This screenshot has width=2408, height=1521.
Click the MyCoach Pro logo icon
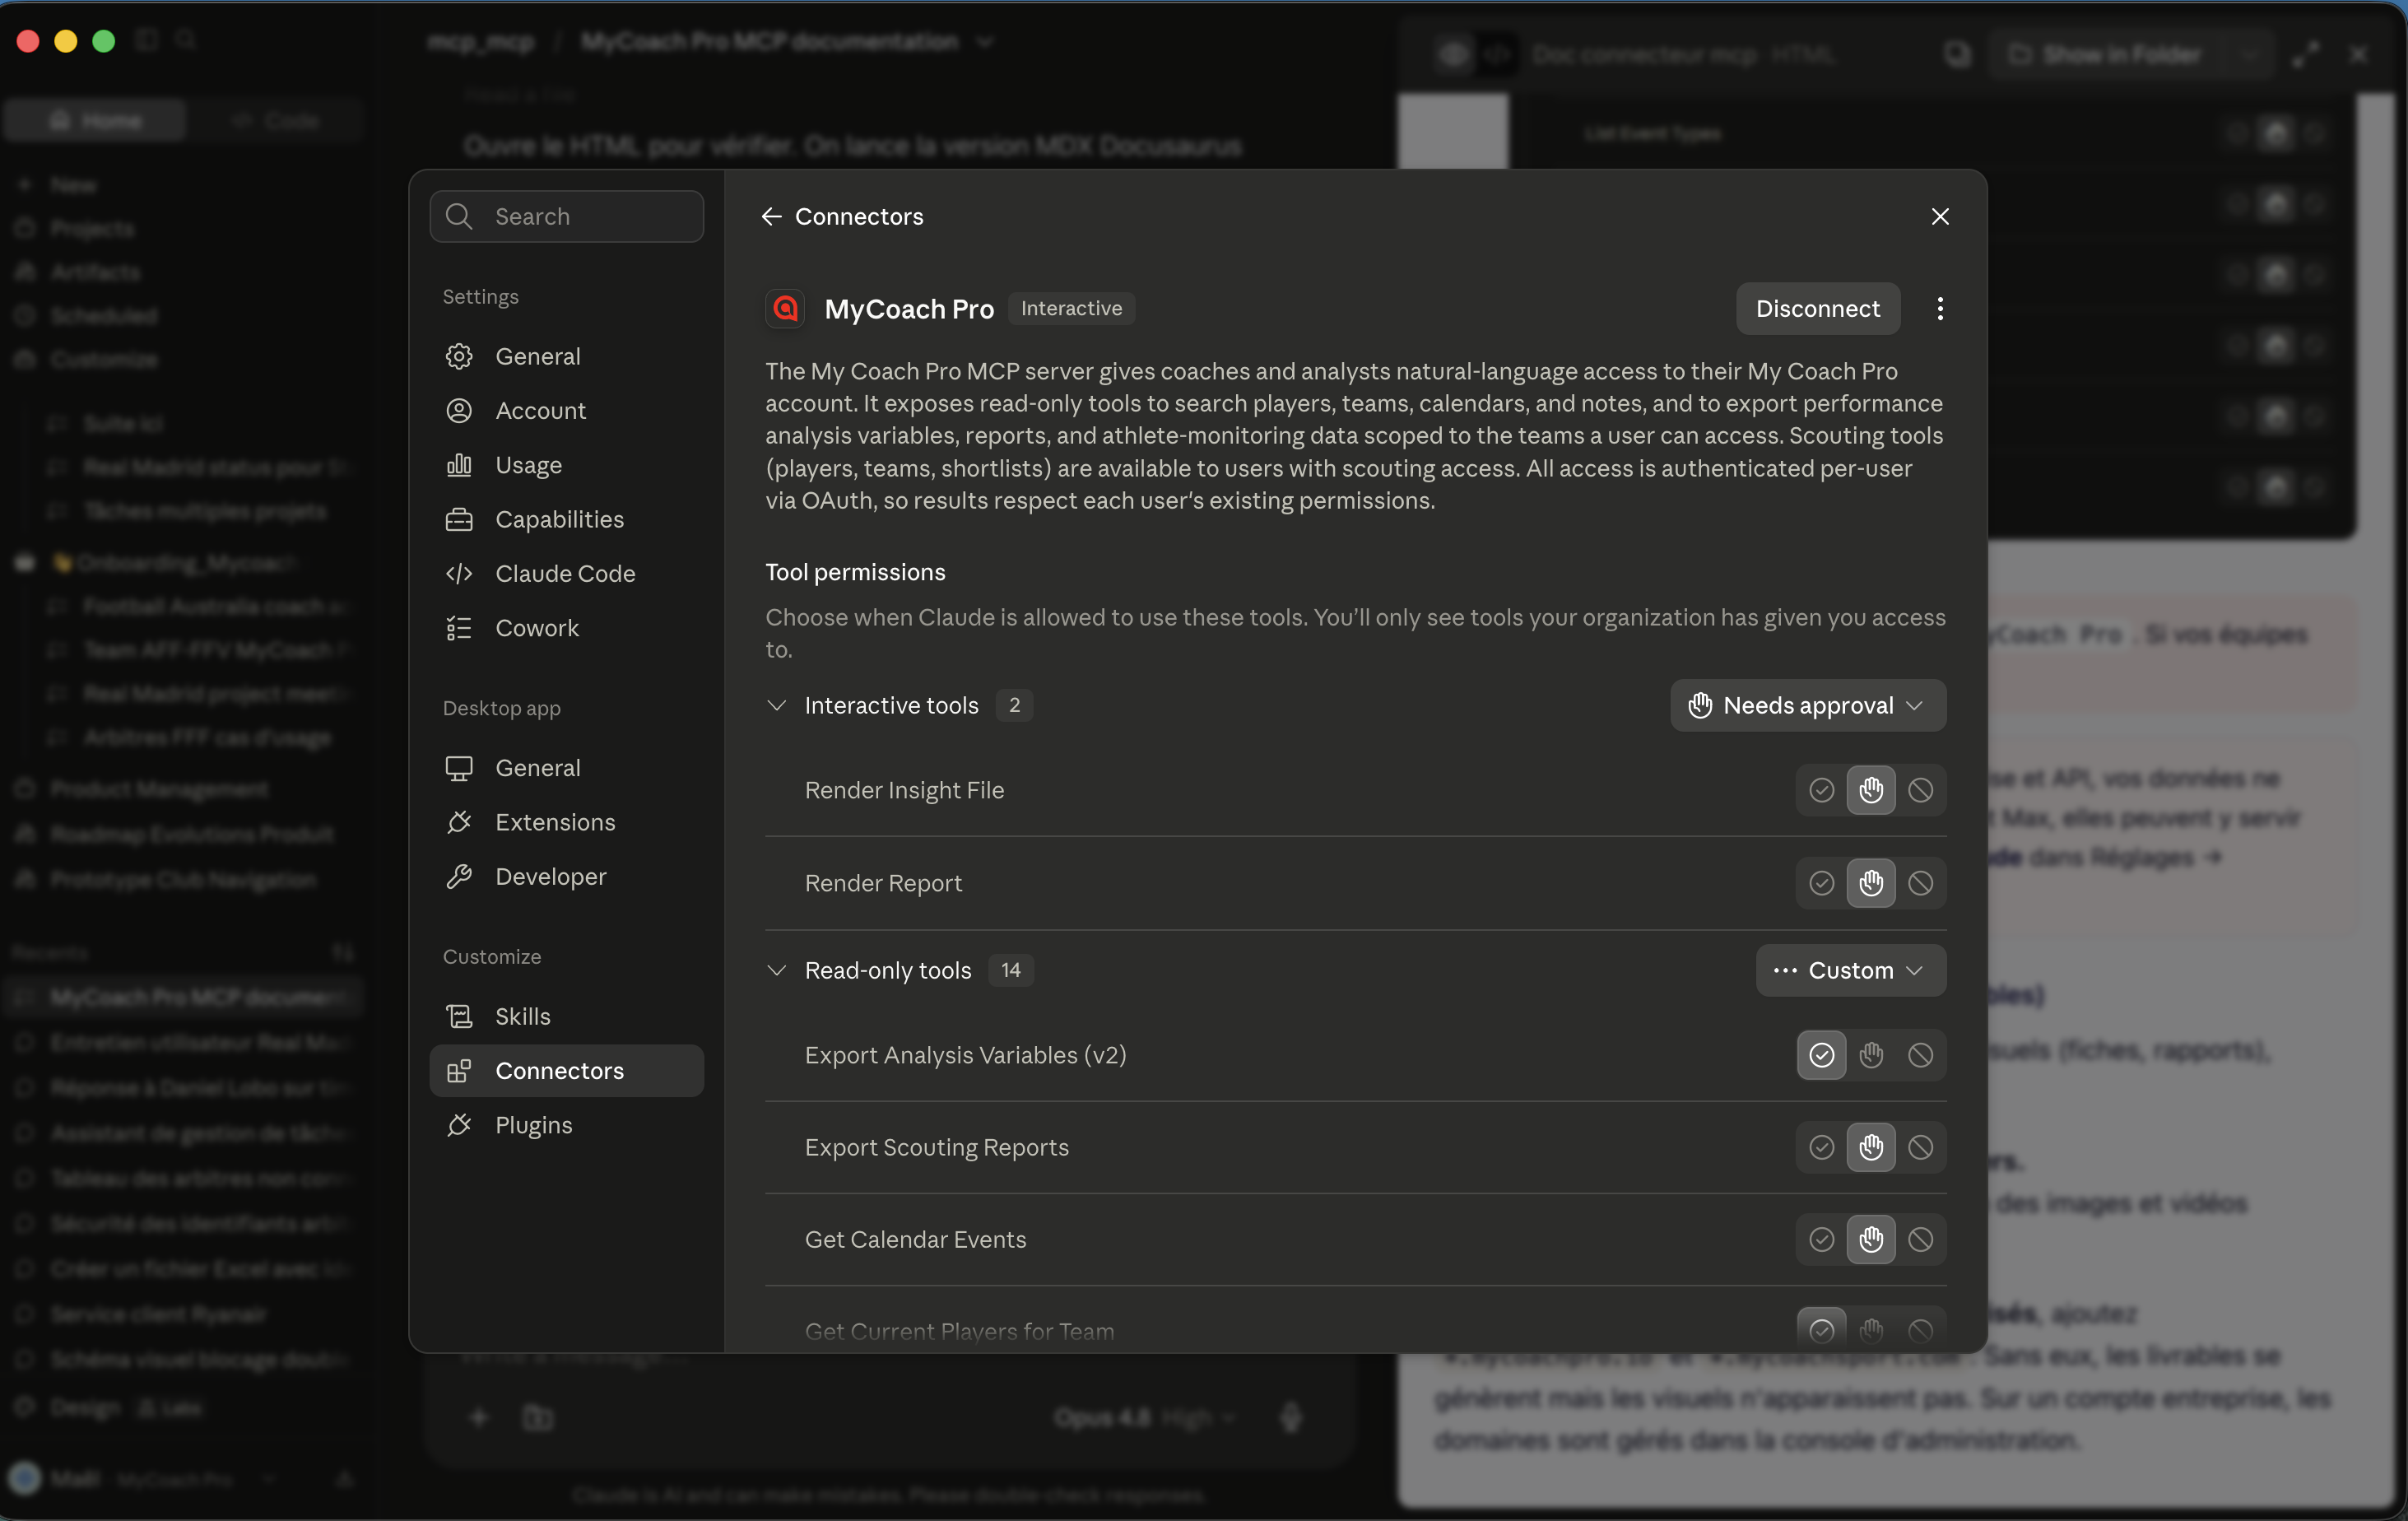(x=786, y=308)
